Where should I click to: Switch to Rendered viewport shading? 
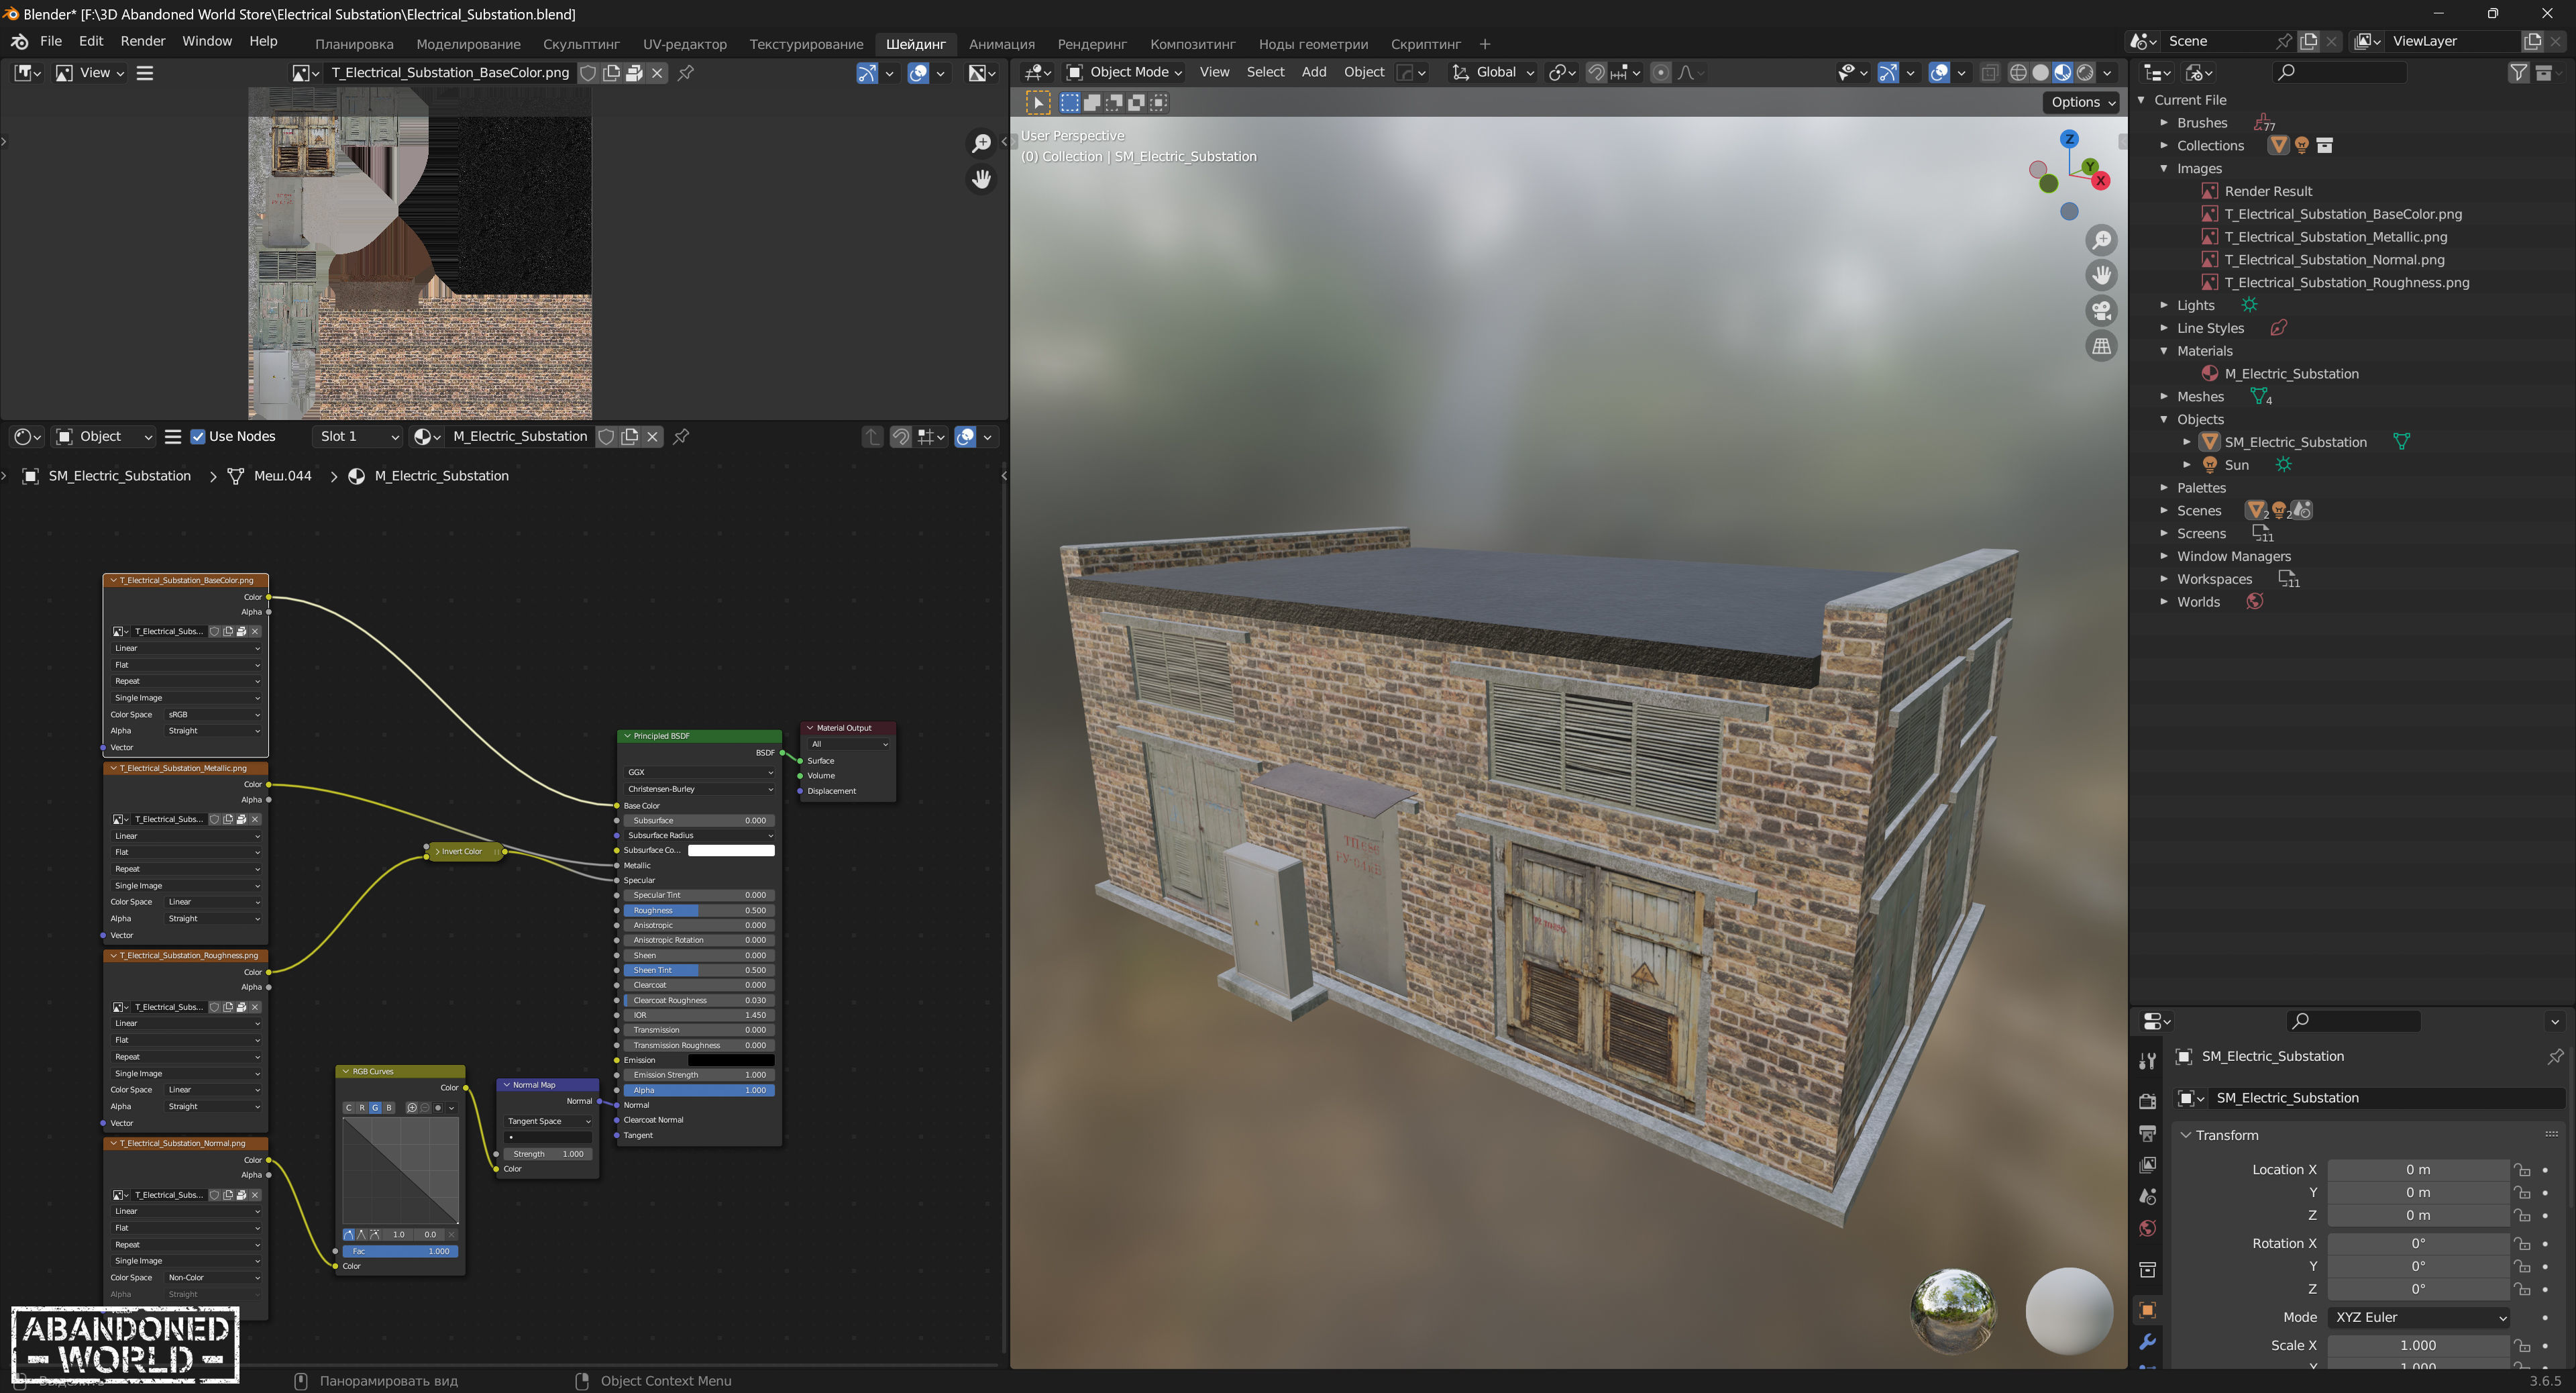click(2085, 72)
